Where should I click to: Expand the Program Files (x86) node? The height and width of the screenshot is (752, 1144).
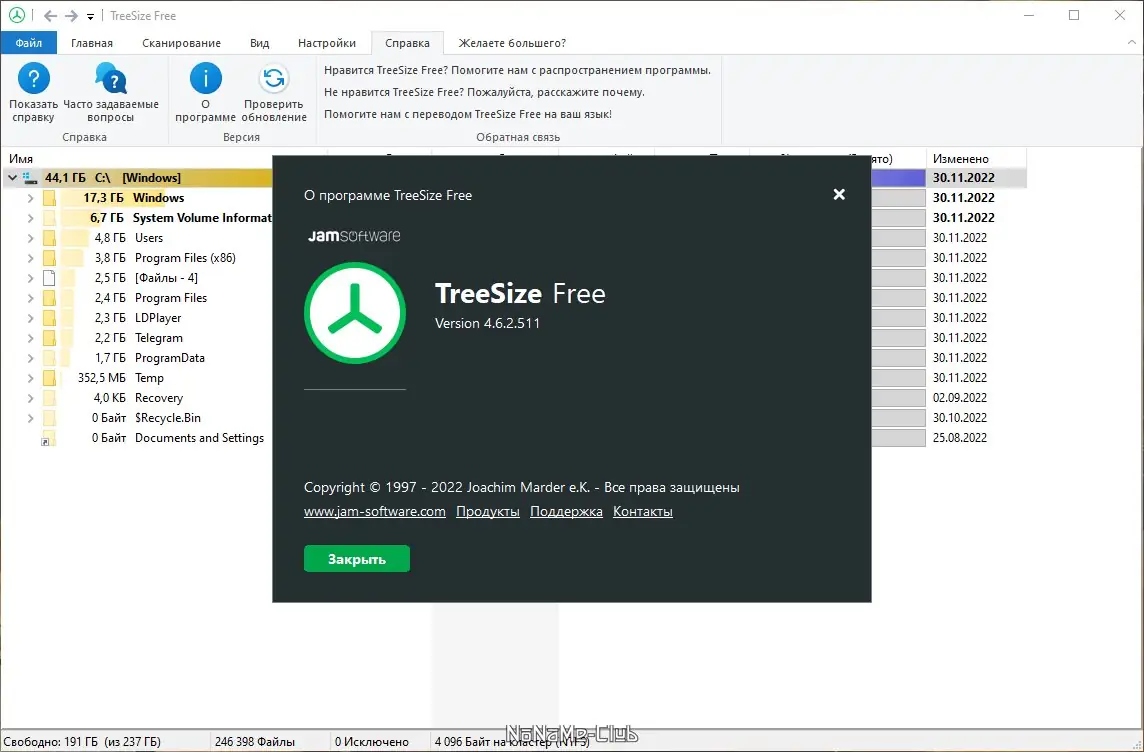pos(31,257)
